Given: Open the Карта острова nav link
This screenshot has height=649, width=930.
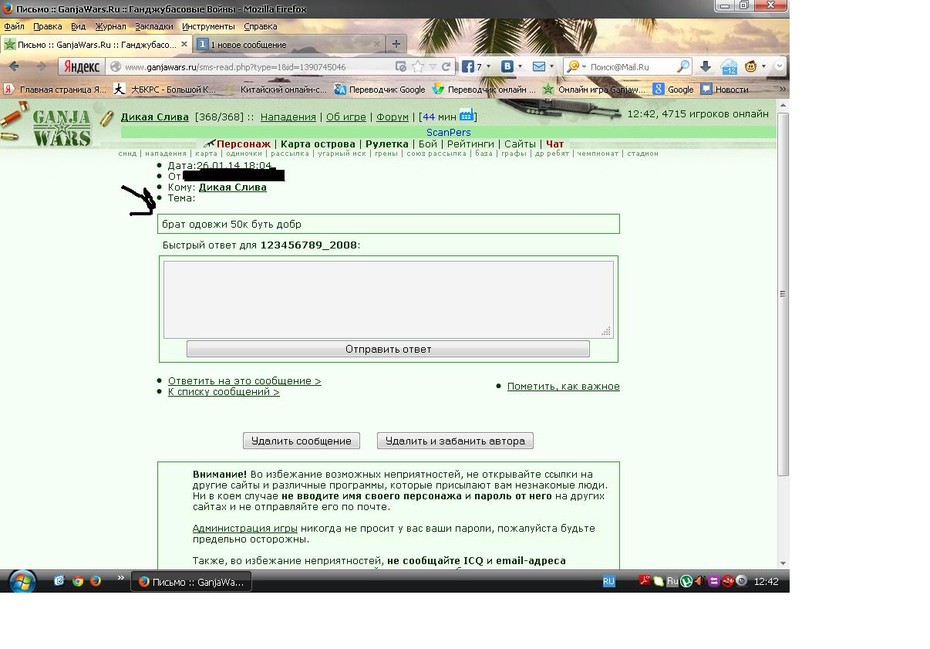Looking at the screenshot, I should coord(318,144).
